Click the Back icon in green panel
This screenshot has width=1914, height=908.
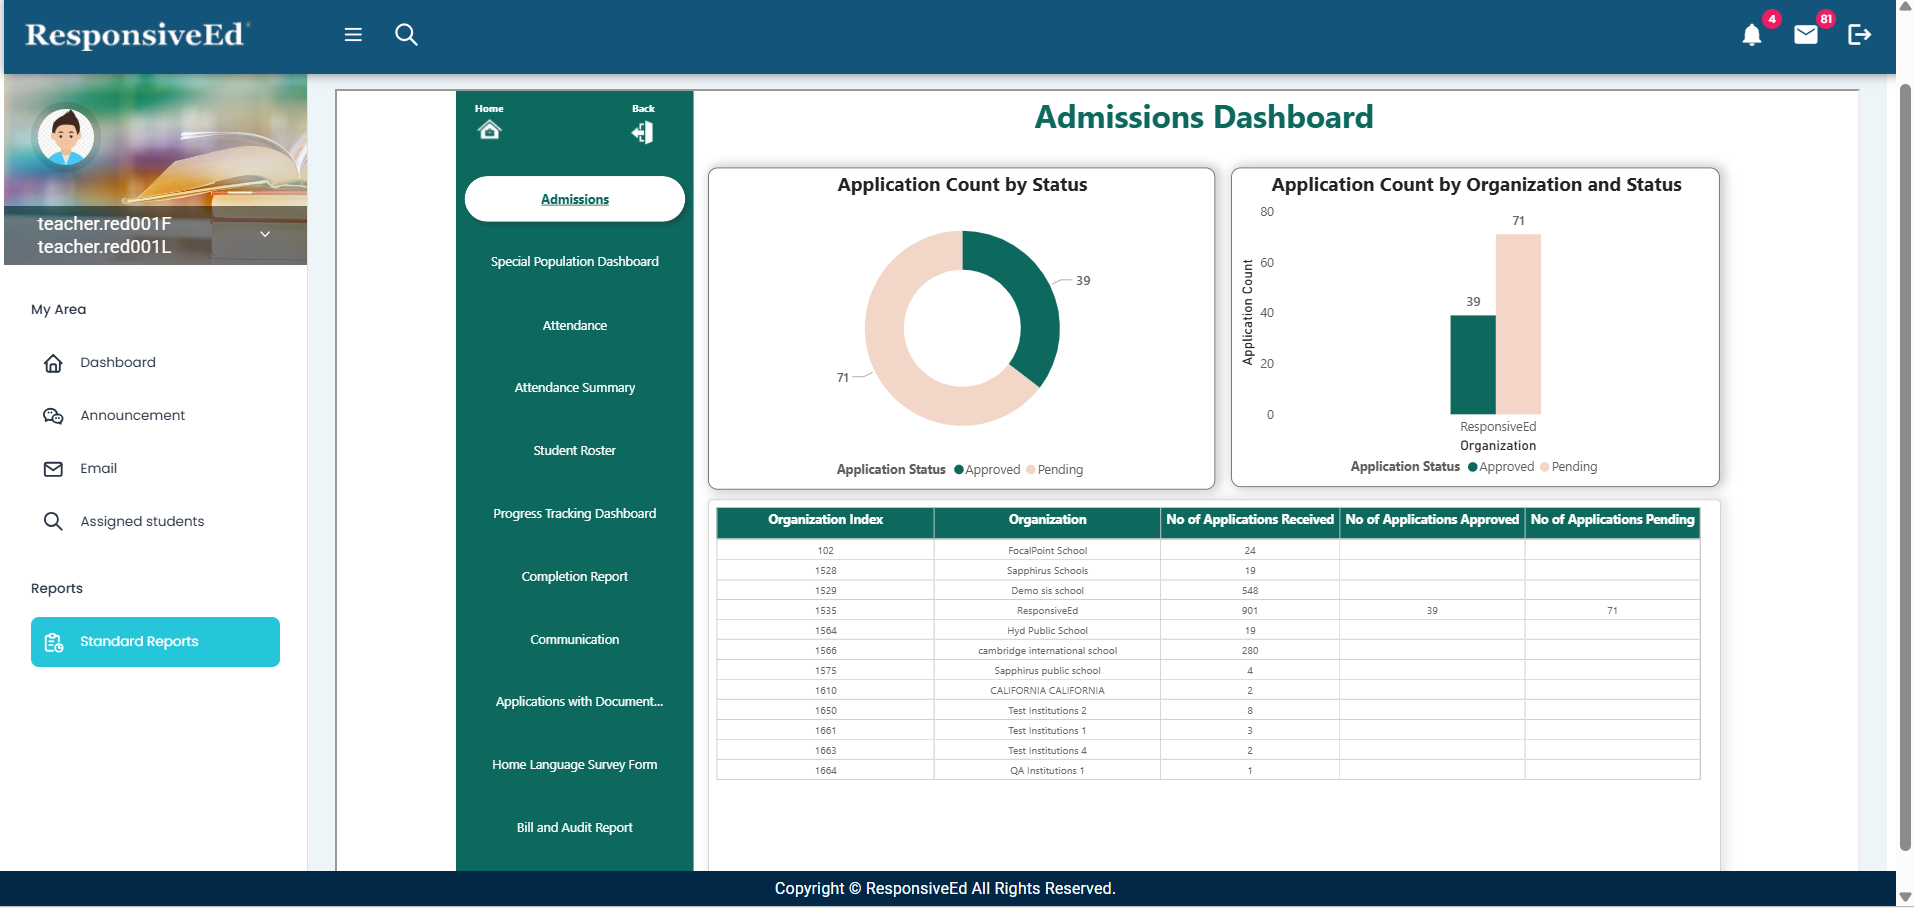click(642, 132)
